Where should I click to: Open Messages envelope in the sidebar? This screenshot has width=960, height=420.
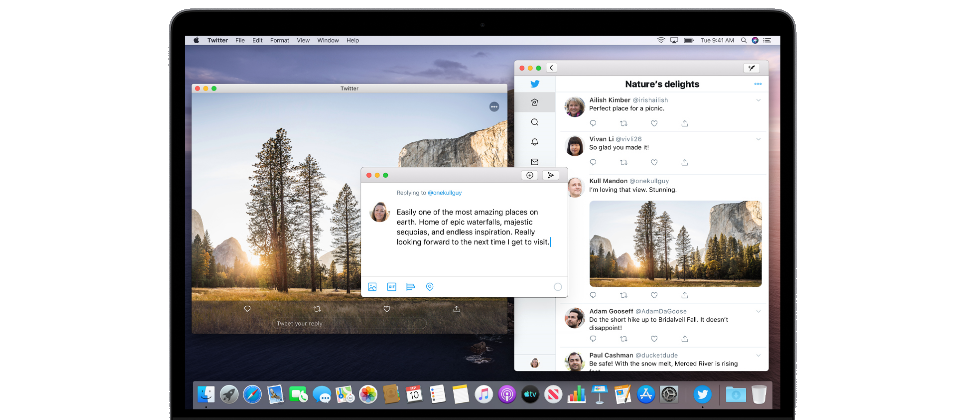[534, 162]
